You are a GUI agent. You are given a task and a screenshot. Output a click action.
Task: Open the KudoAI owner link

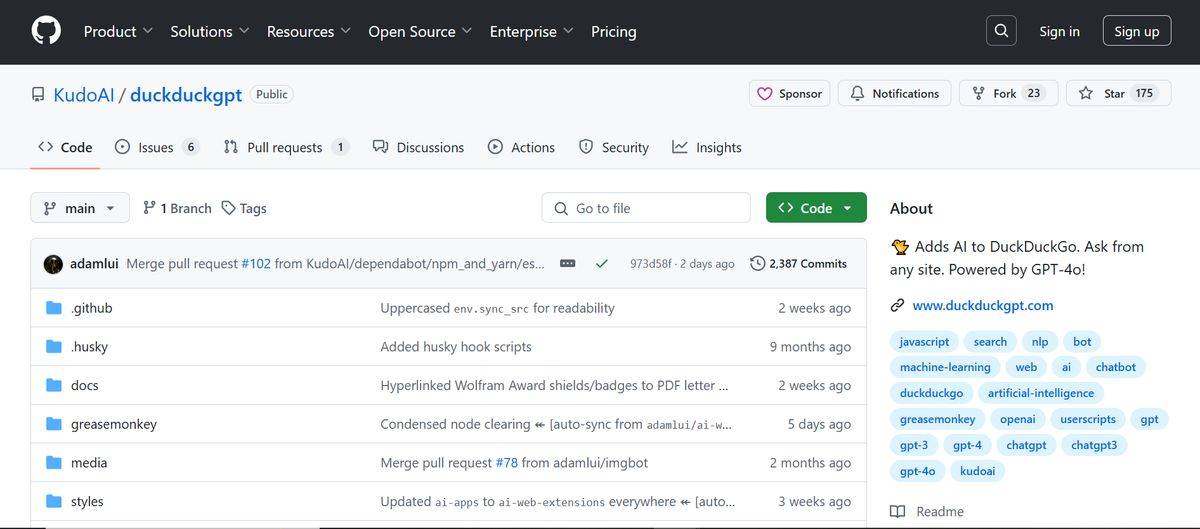click(x=84, y=95)
